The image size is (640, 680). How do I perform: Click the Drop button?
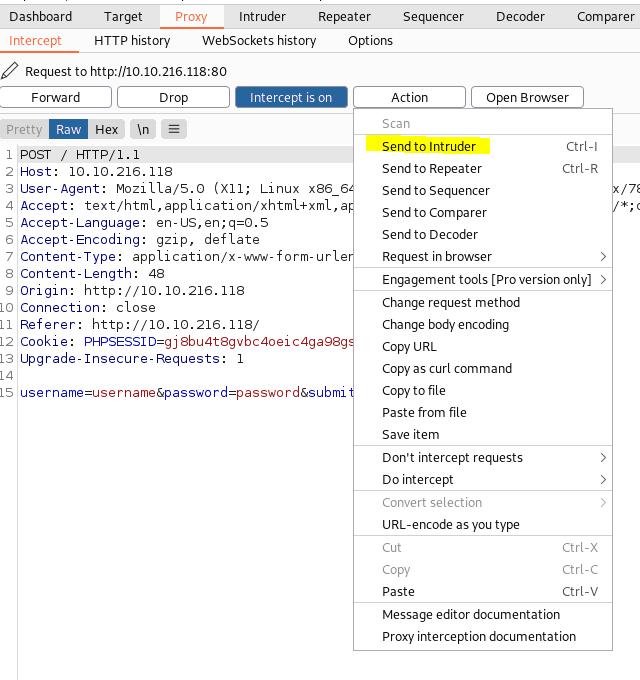(173, 97)
